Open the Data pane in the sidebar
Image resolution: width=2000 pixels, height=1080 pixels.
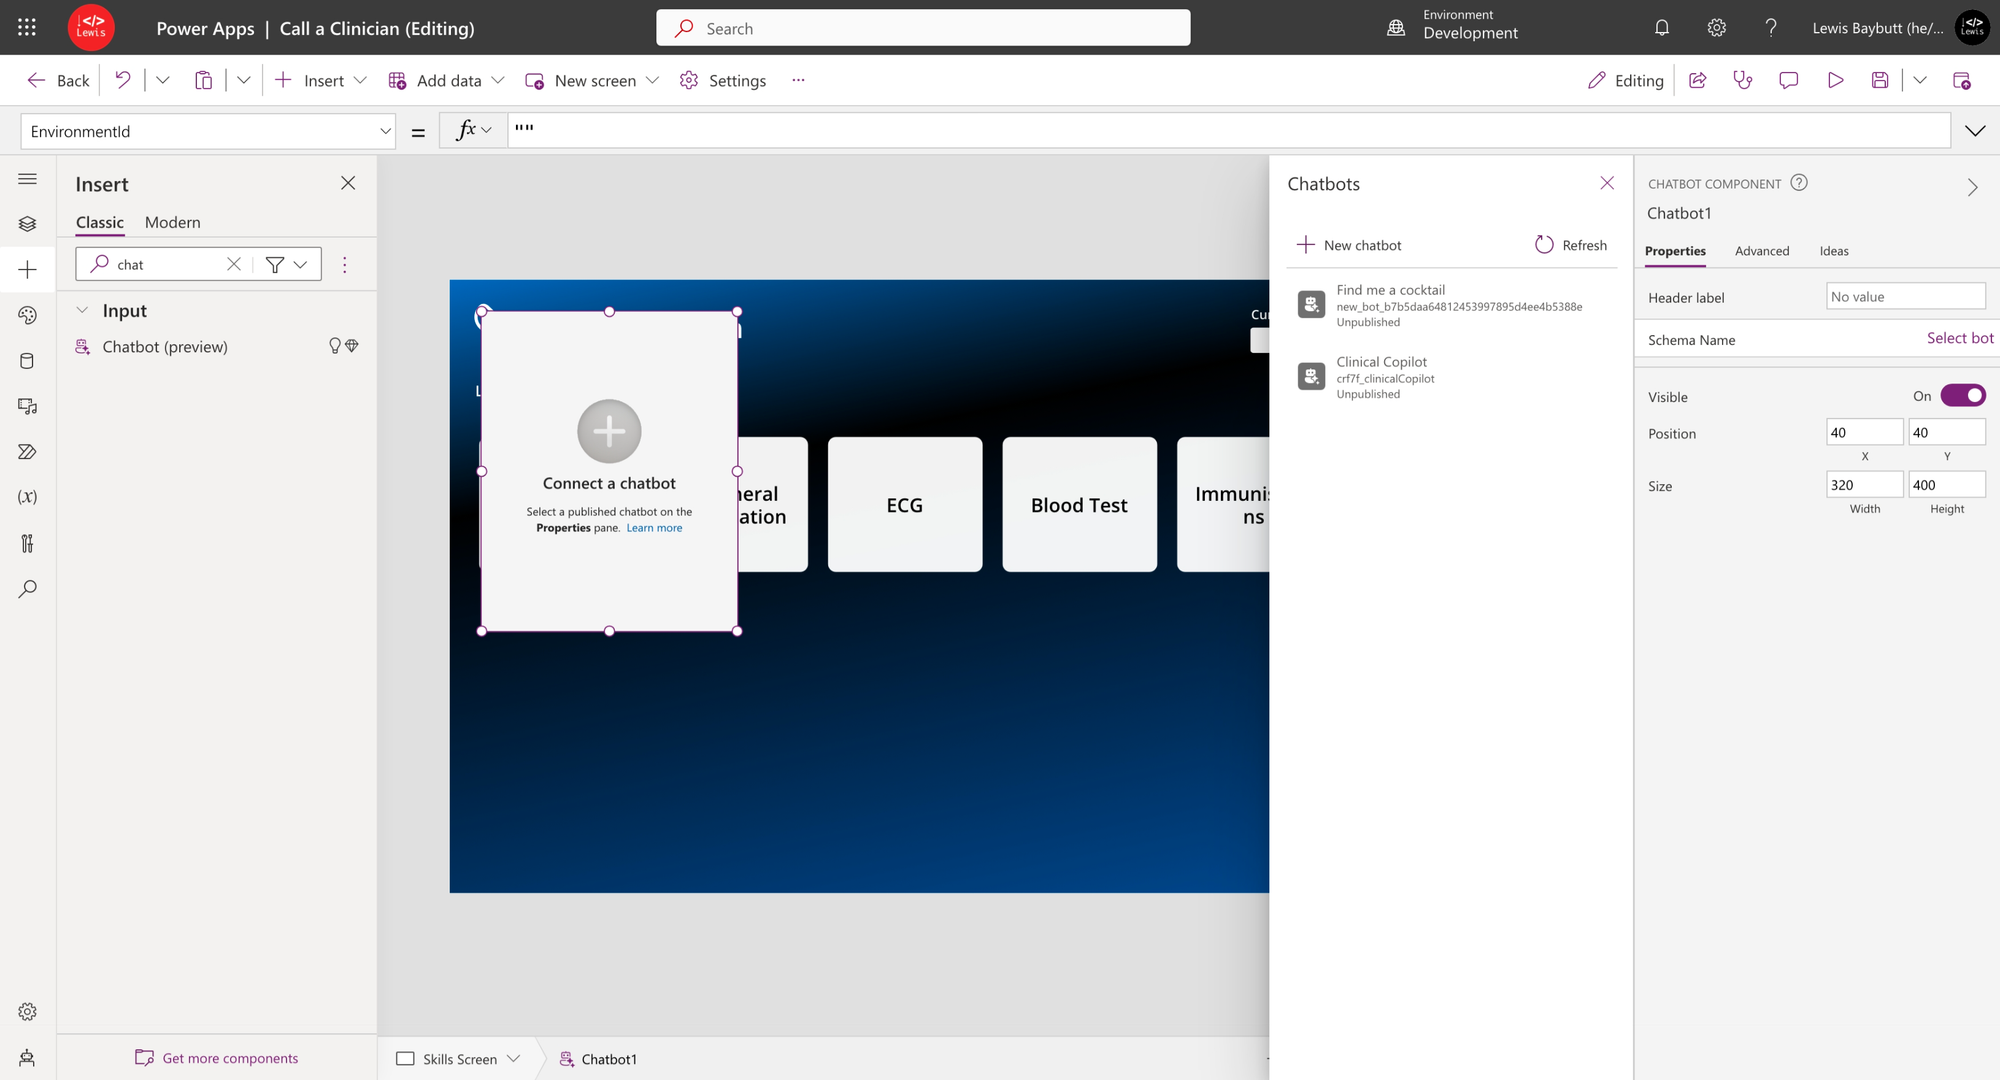(x=27, y=361)
